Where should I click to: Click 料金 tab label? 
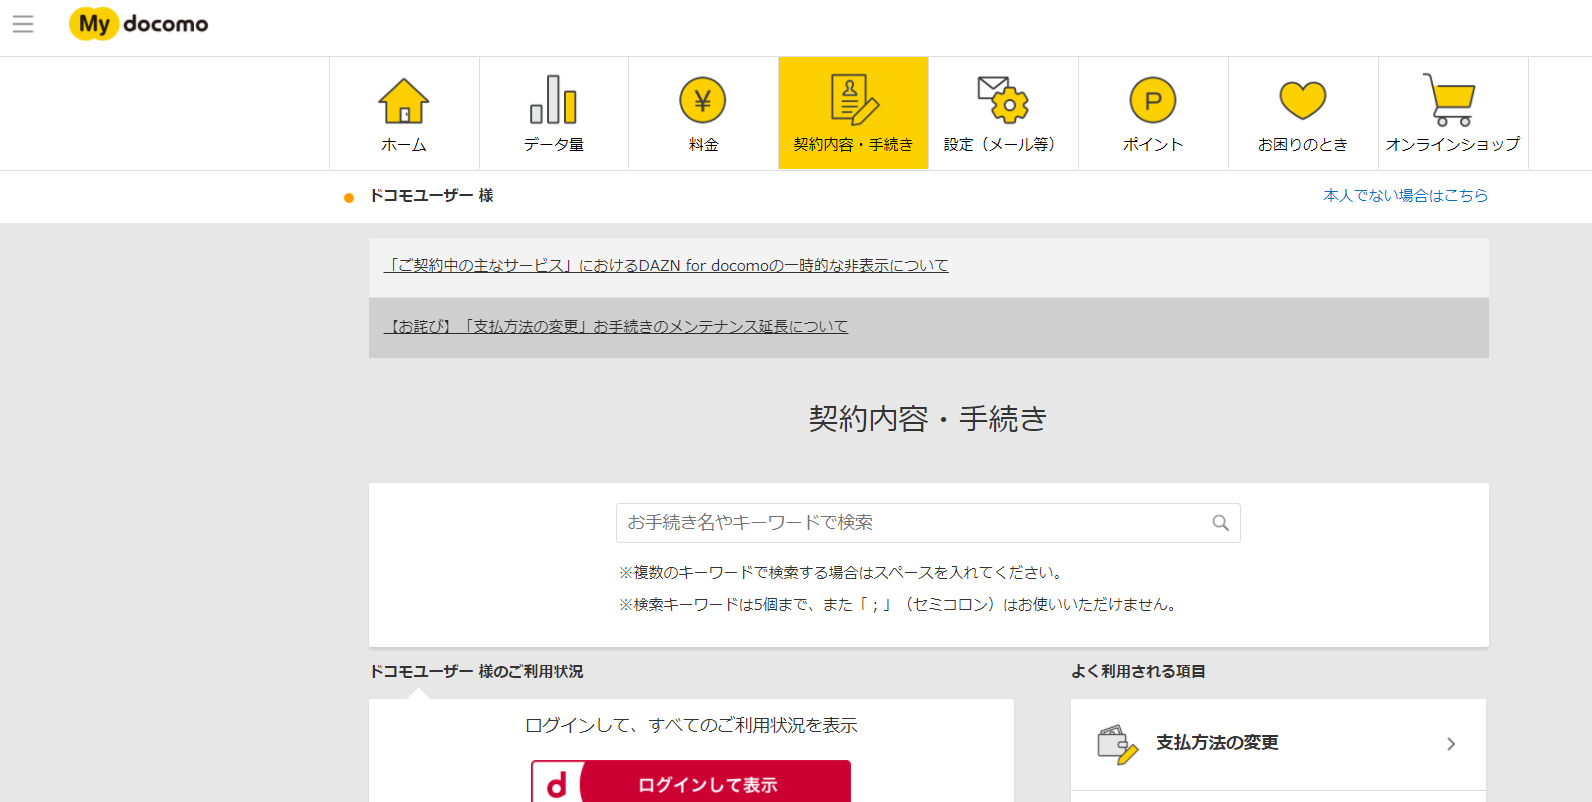click(x=704, y=145)
